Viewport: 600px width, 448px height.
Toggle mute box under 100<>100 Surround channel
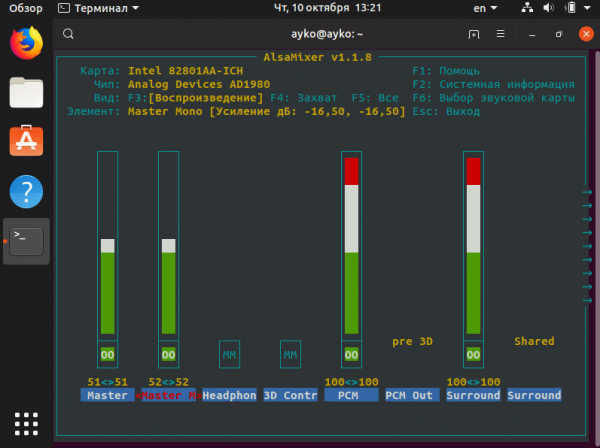(473, 355)
